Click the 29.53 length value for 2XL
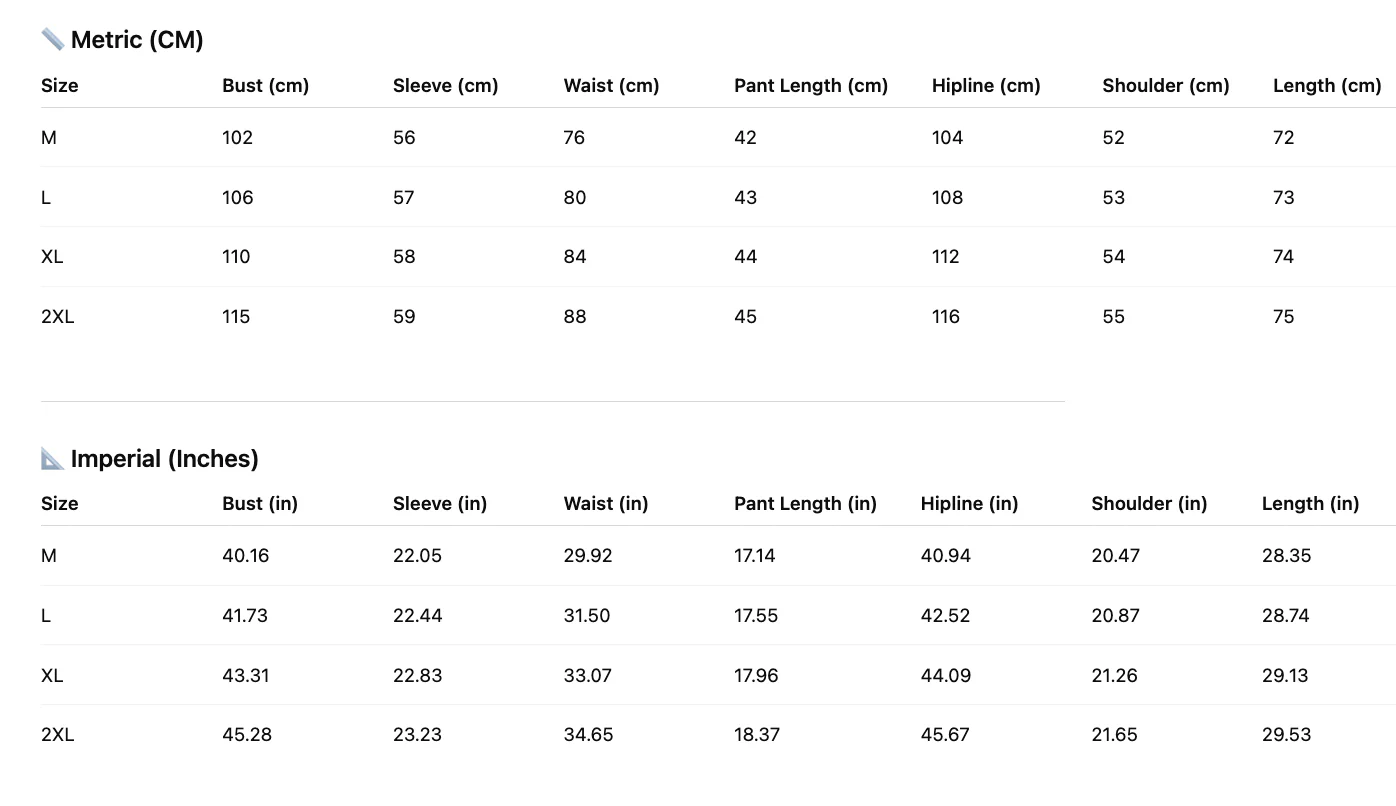This screenshot has height=806, width=1396. tap(1286, 735)
